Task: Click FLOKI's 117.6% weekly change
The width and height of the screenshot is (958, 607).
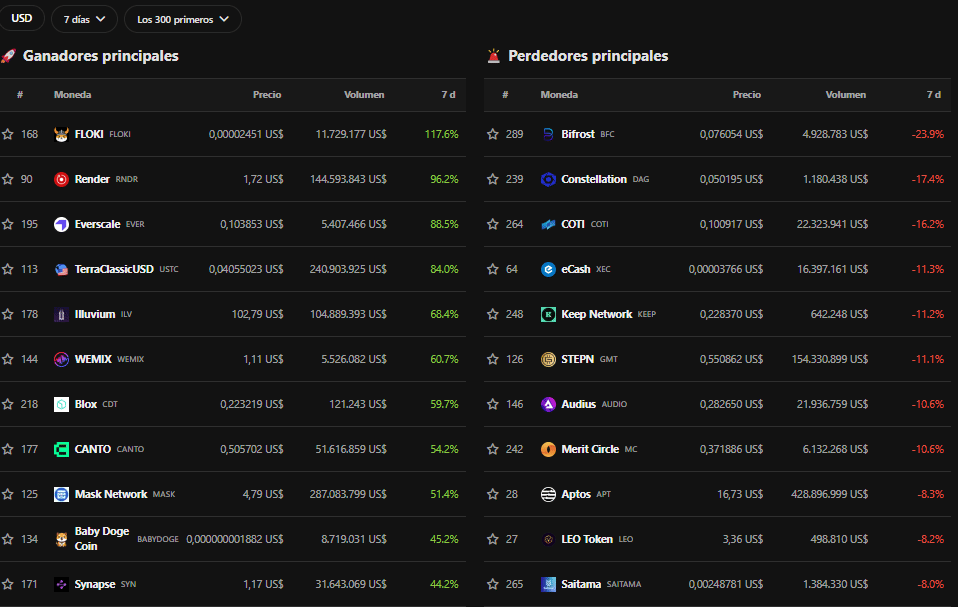Action: pos(442,134)
